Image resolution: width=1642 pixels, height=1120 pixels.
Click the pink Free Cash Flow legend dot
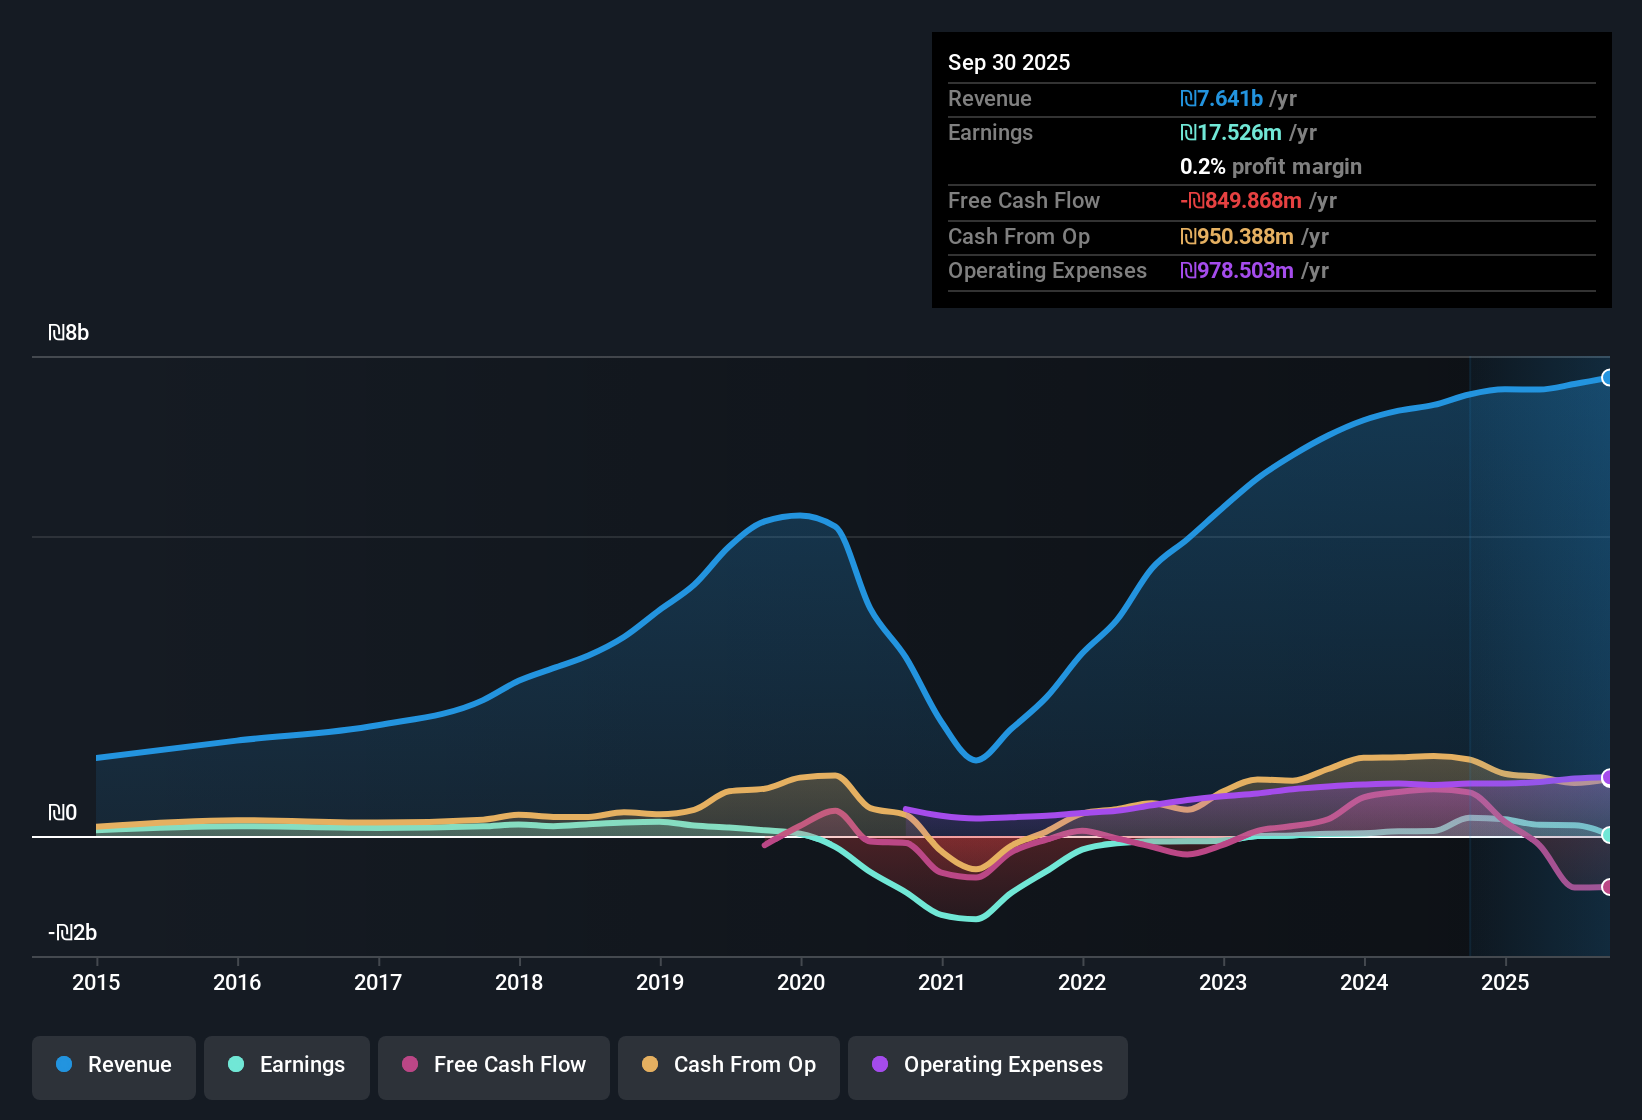click(x=410, y=1065)
